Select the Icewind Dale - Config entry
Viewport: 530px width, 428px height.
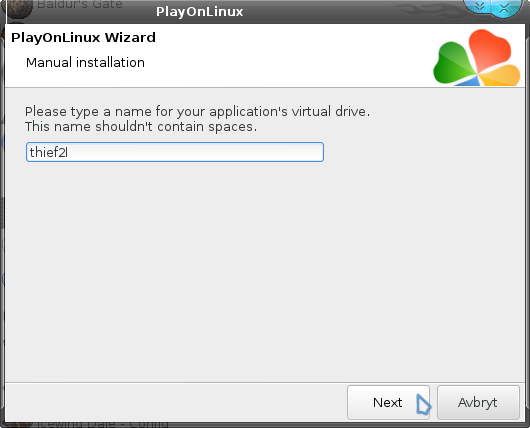(x=102, y=424)
